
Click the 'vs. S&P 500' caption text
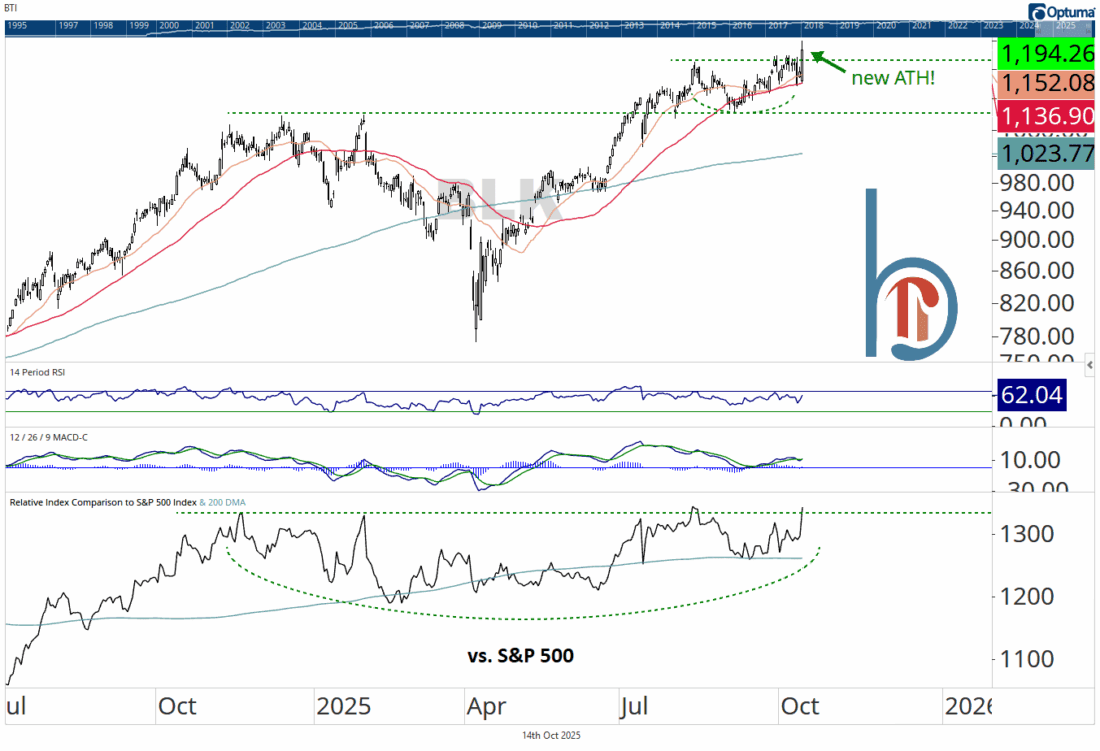[x=518, y=656]
